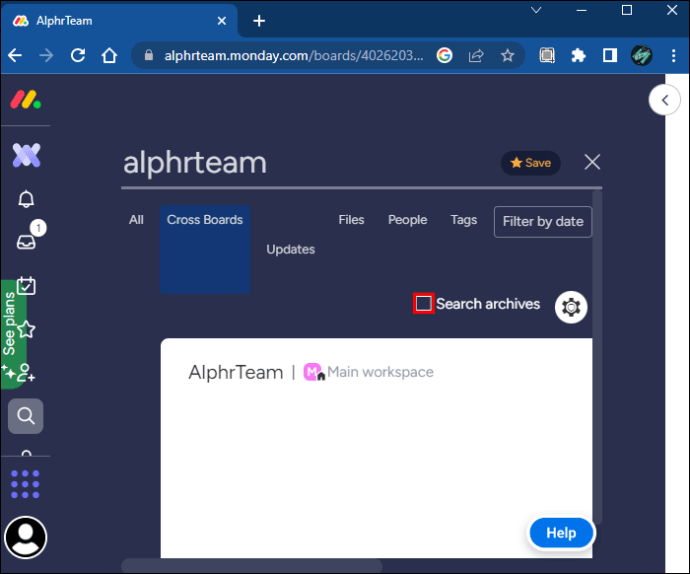Open the user profile avatar
The width and height of the screenshot is (690, 574).
[x=26, y=537]
